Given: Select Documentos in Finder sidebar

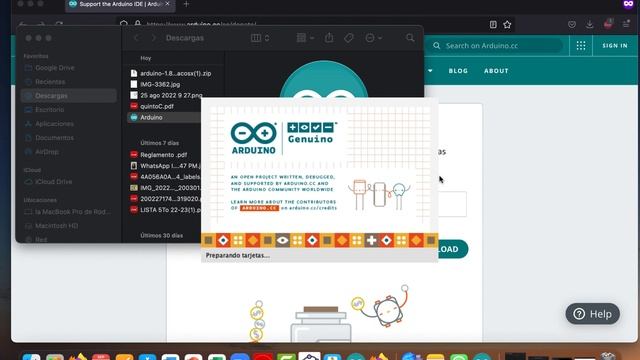Looking at the screenshot, I should point(68,138).
